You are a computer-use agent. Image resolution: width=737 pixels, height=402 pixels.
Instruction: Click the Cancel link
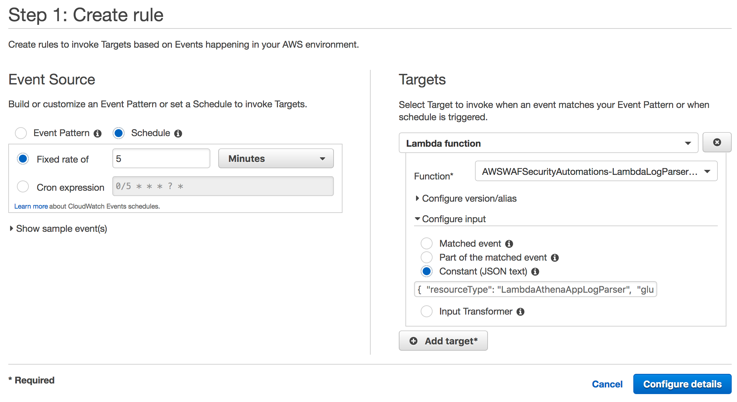pos(607,384)
